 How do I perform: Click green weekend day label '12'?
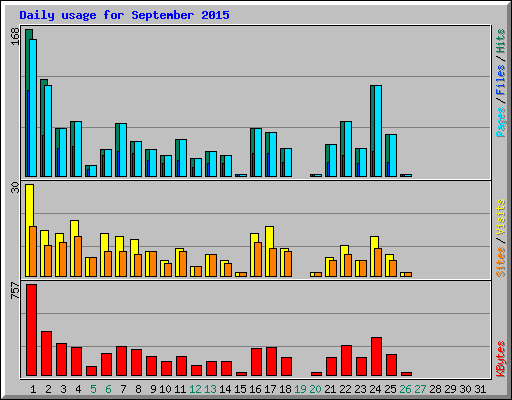tap(195, 389)
